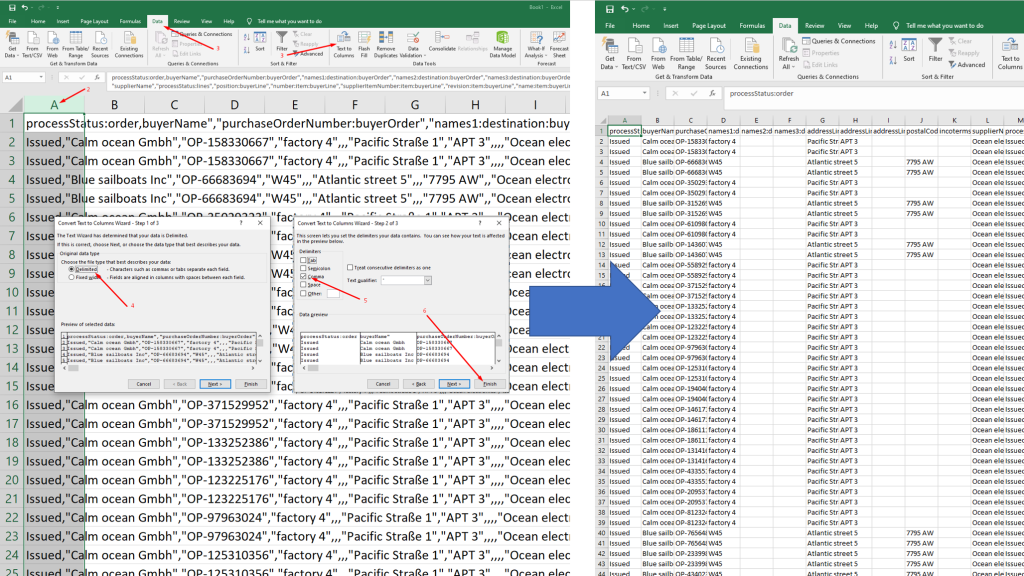Select the Delimited radio button
Image resolution: width=1024 pixels, height=576 pixels.
pos(72,269)
